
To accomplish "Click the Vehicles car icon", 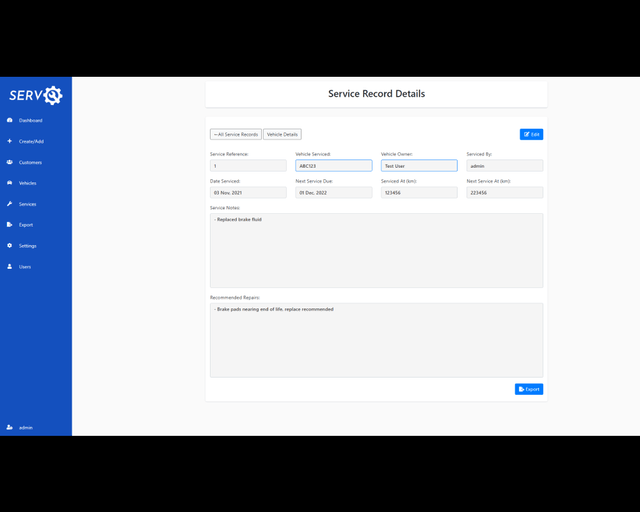I will (x=10, y=183).
